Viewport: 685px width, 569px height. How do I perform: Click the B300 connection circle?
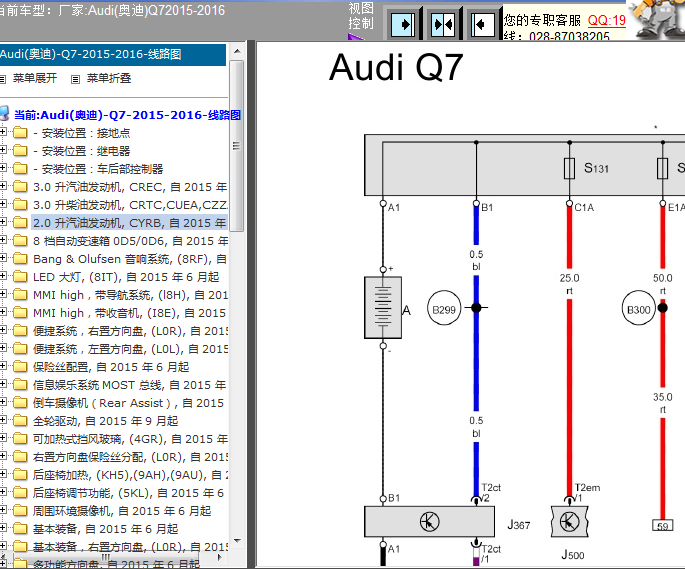(x=638, y=309)
